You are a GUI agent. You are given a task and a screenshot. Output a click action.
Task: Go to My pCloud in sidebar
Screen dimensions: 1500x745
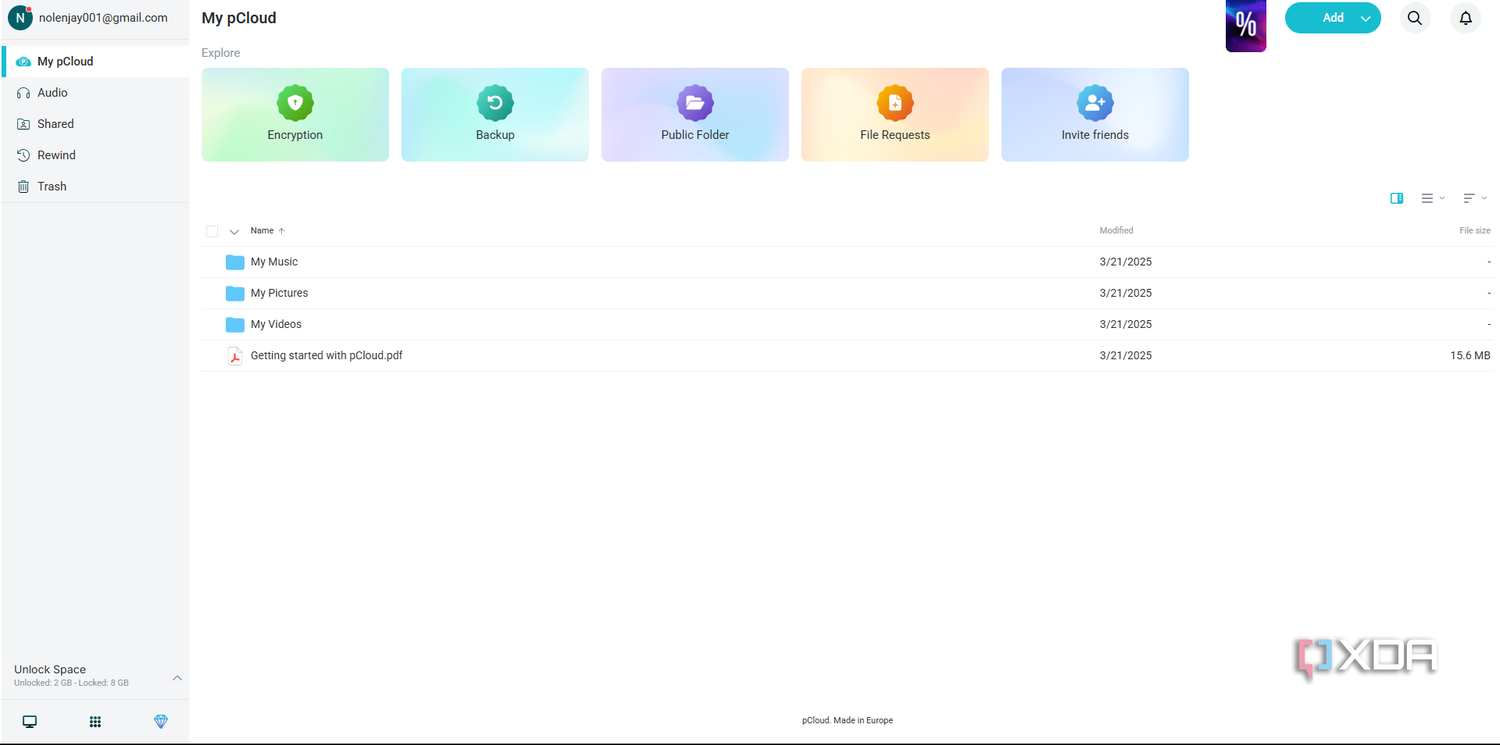[95, 61]
